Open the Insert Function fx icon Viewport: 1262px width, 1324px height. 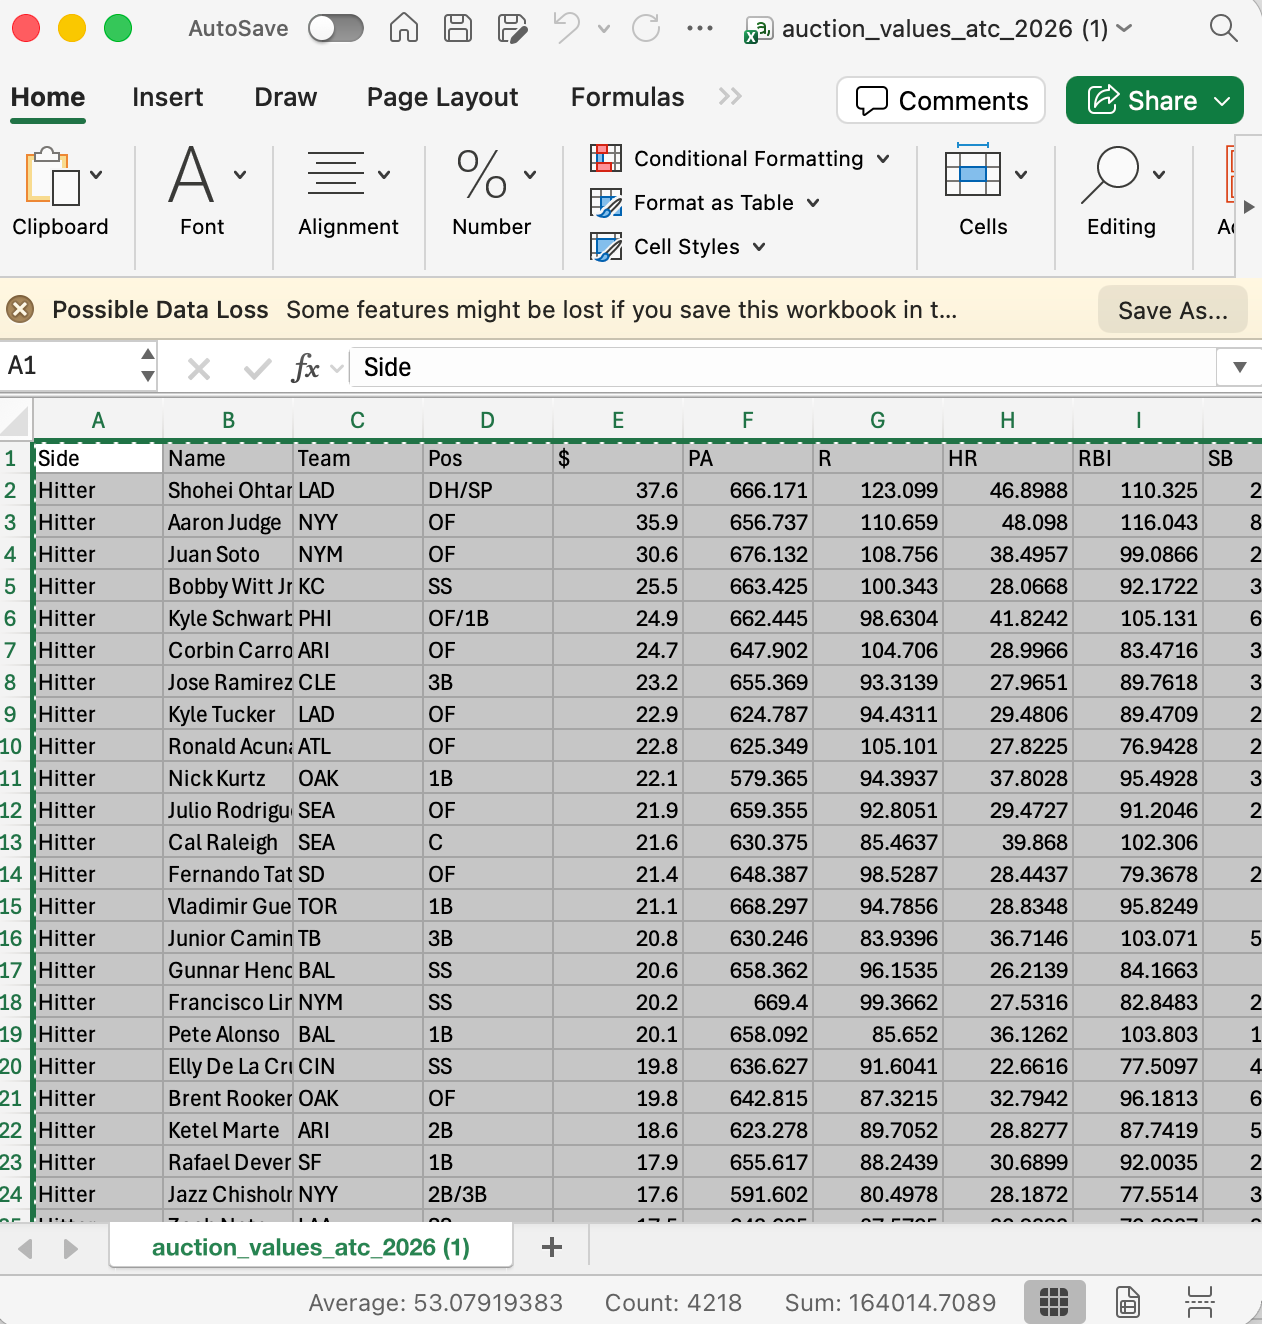click(305, 368)
